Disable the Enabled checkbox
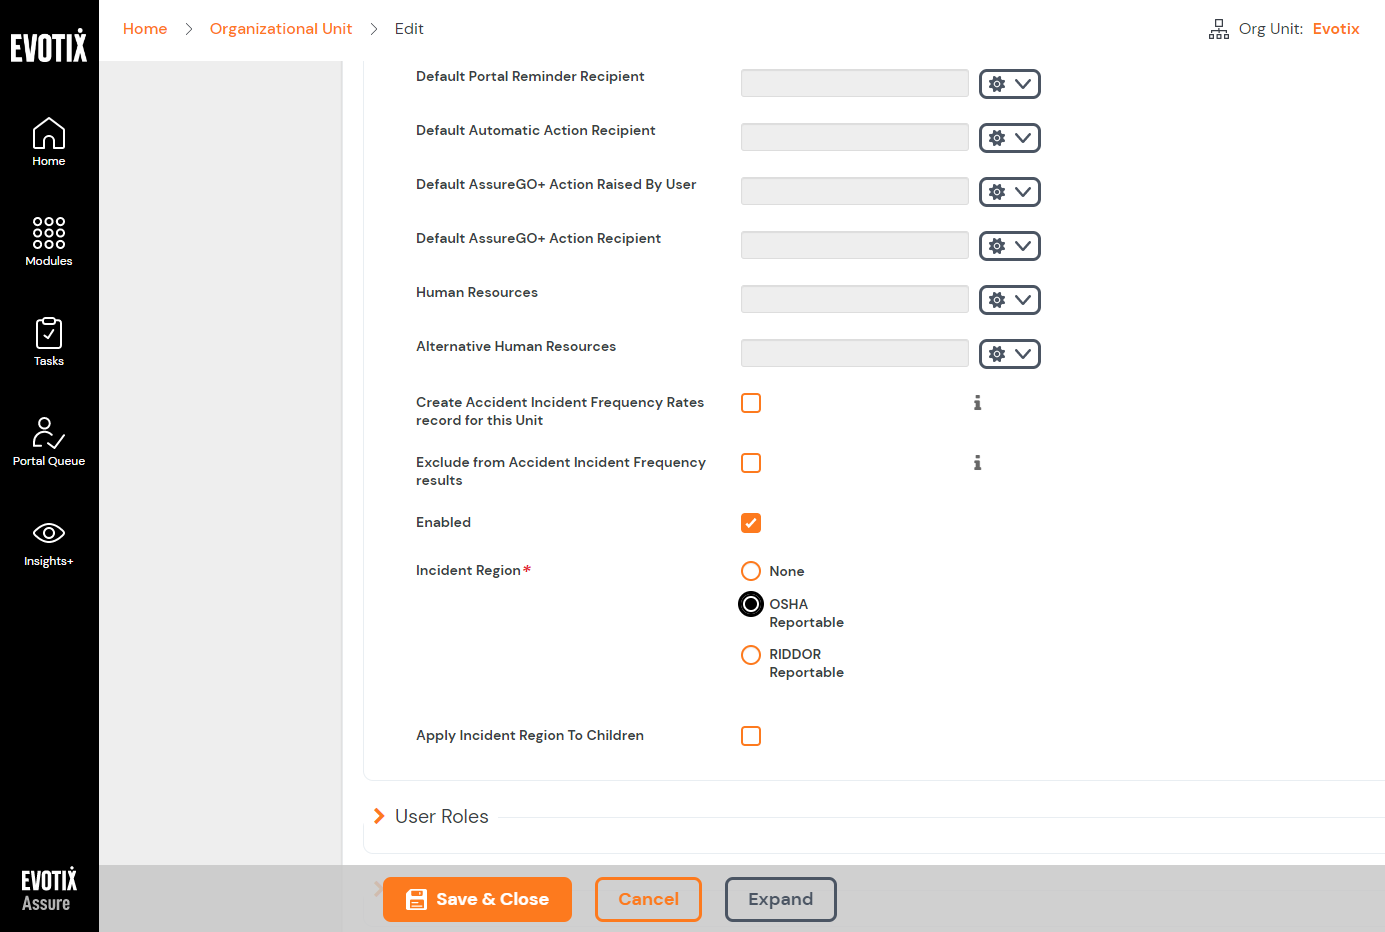 751,522
